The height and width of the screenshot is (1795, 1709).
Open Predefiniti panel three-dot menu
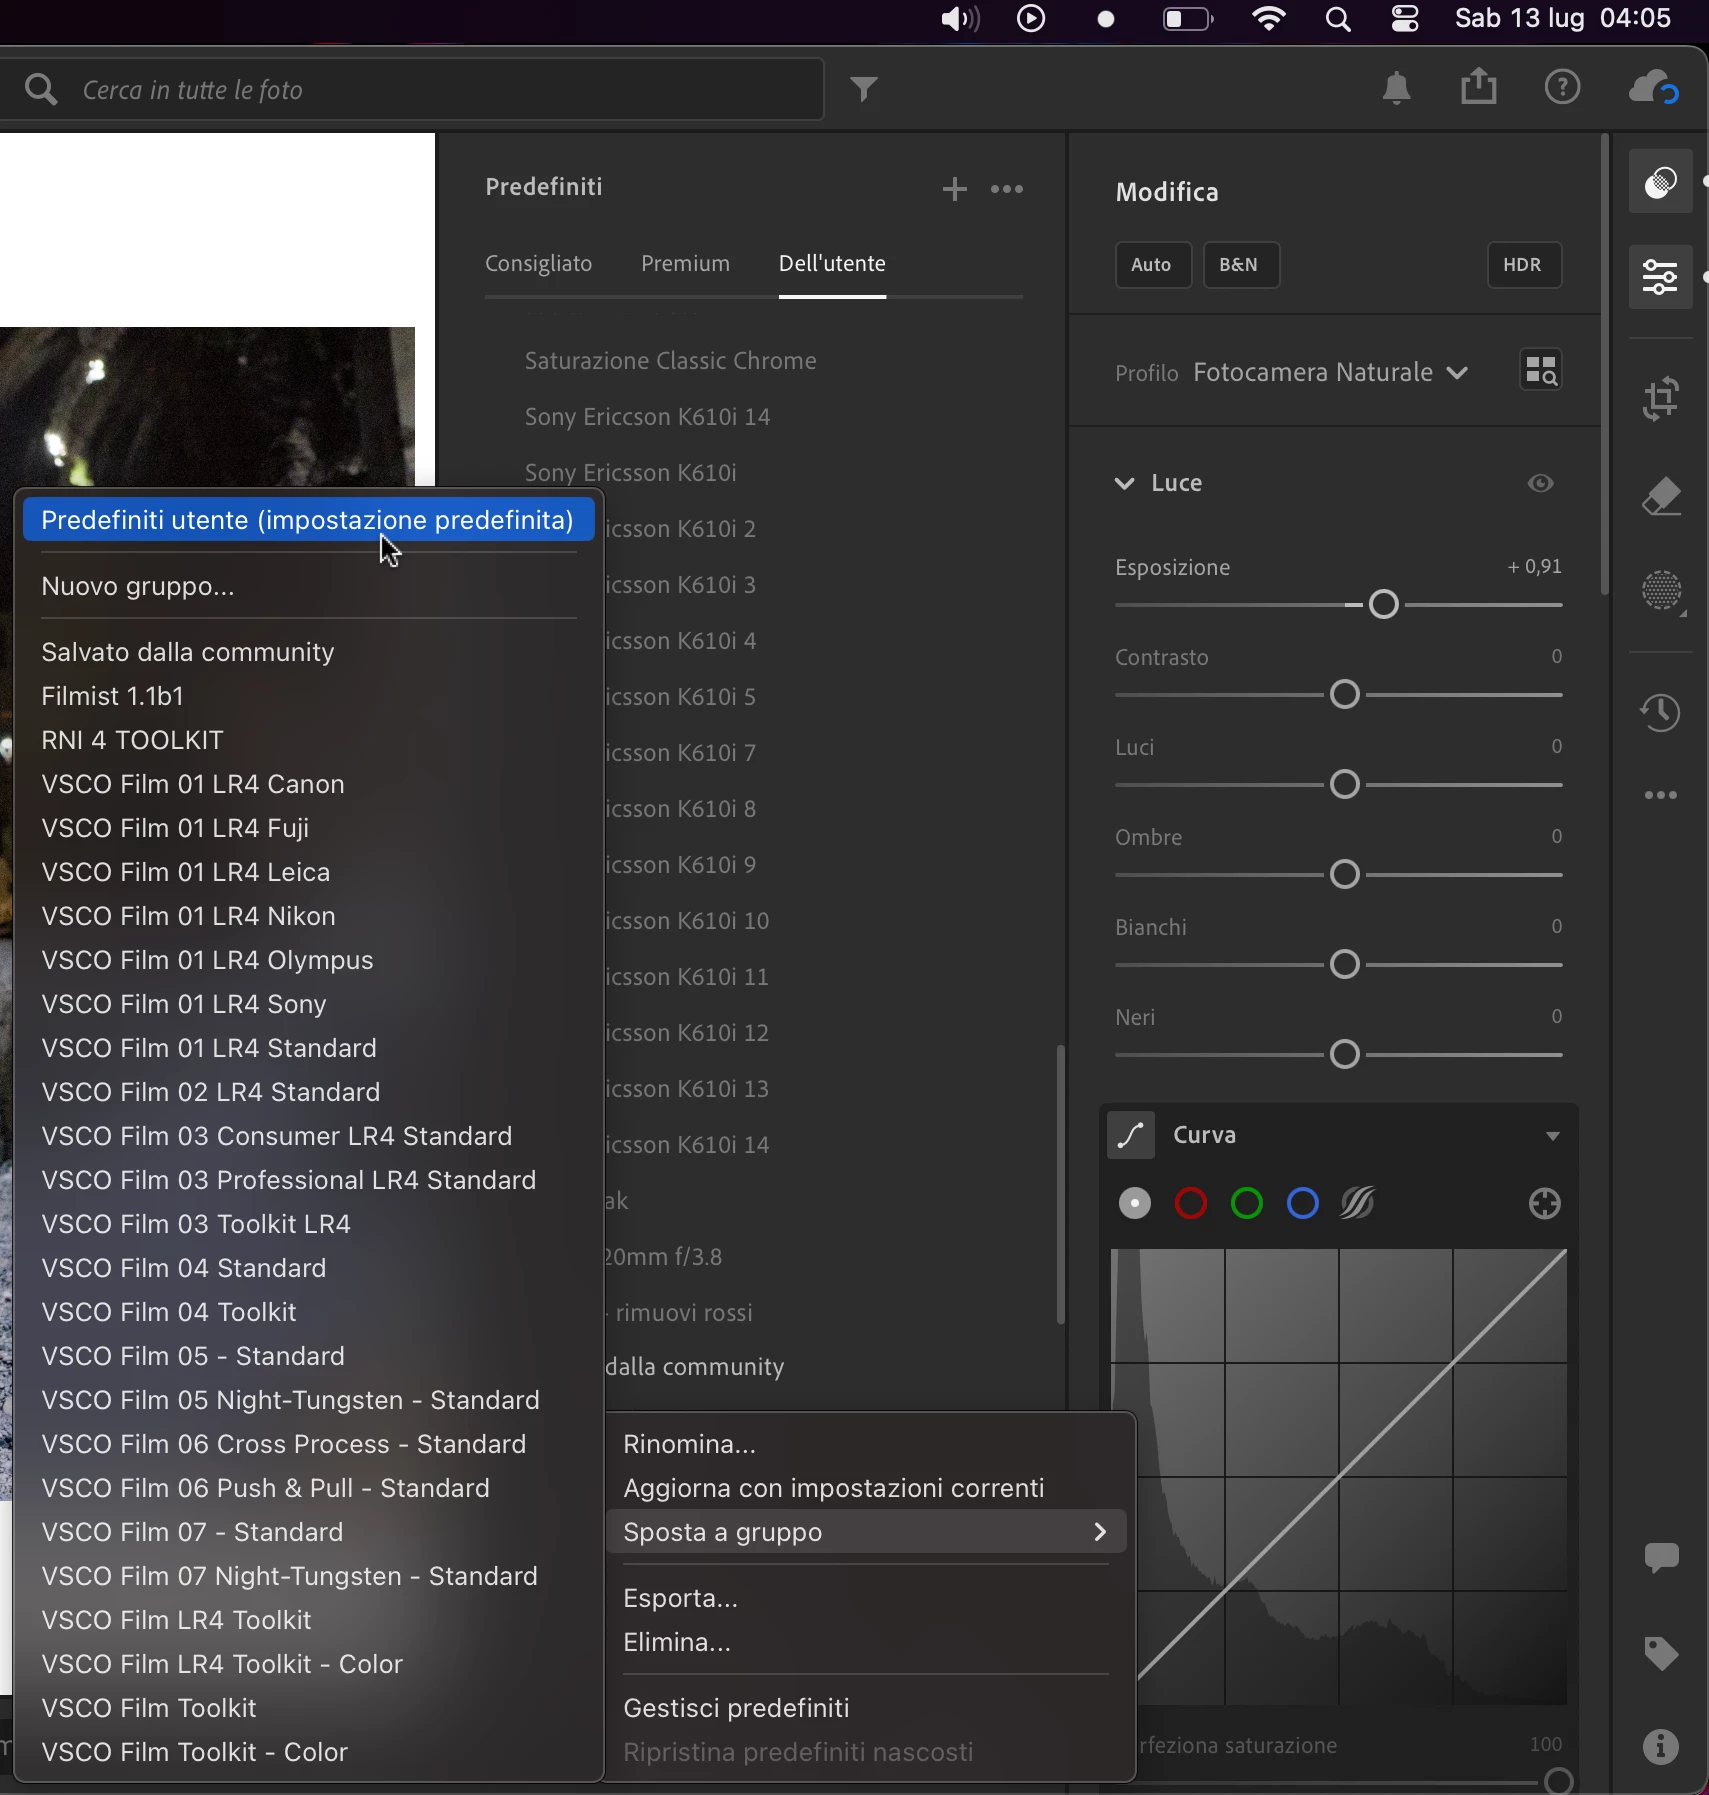[1007, 189]
